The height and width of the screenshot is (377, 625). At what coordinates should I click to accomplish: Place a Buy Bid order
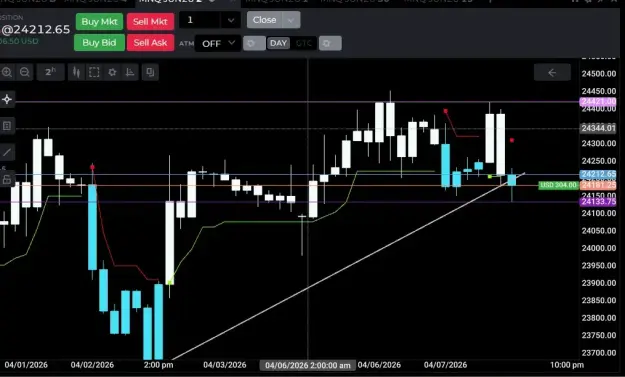(99, 43)
